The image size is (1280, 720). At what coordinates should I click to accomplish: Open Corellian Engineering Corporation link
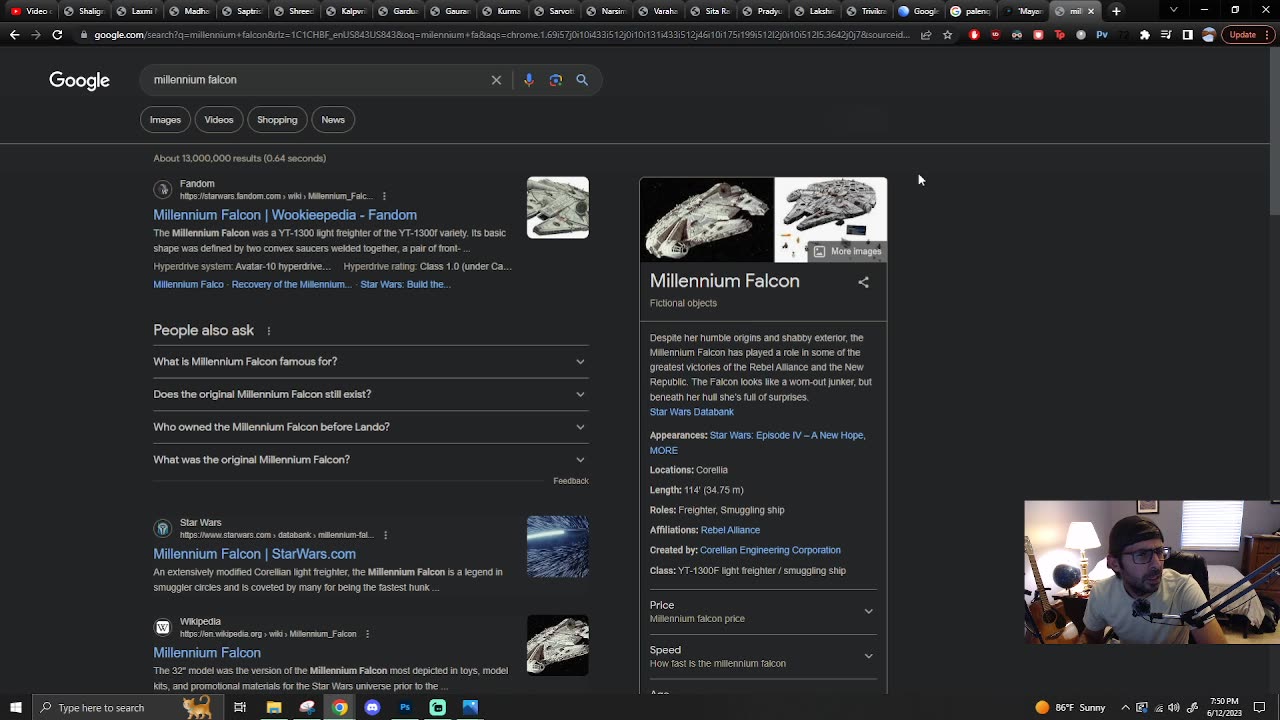pos(770,550)
